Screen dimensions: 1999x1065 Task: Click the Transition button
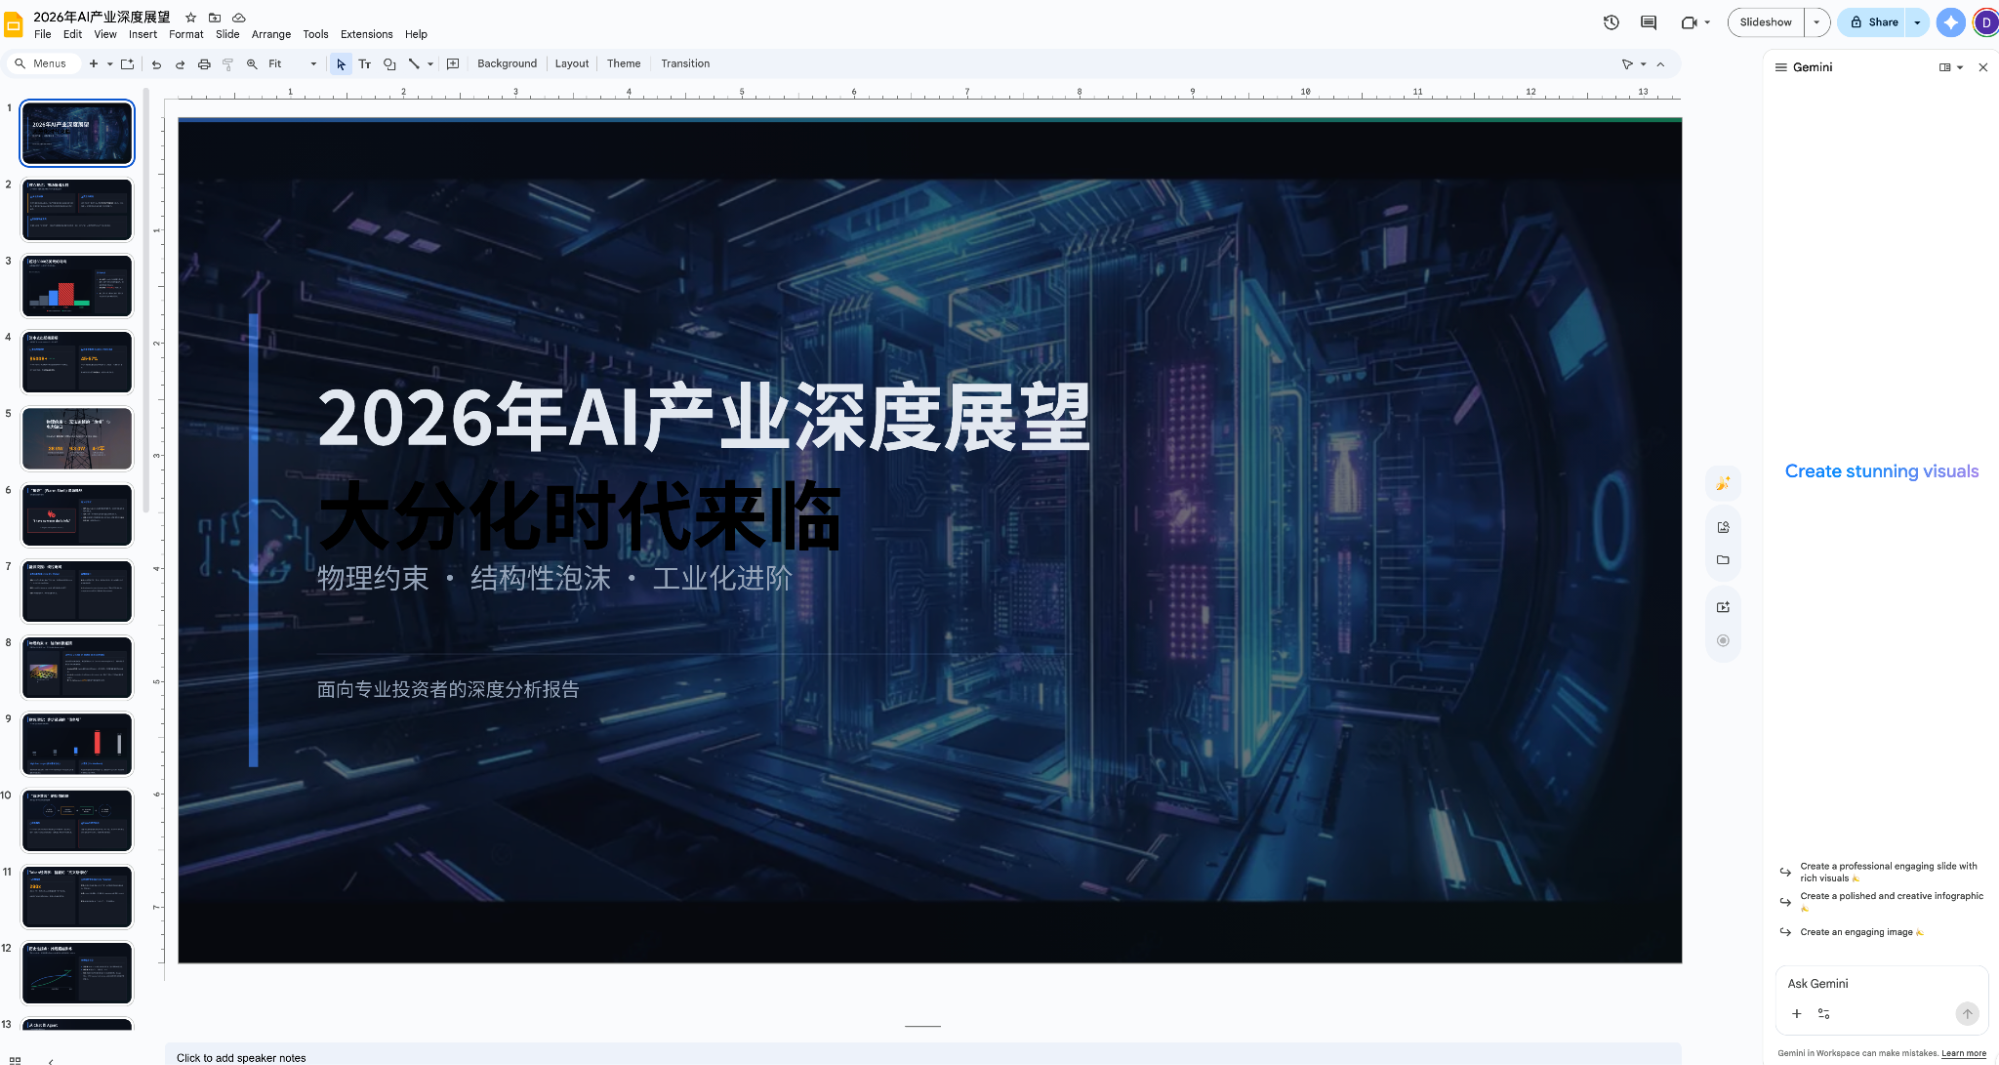[685, 64]
